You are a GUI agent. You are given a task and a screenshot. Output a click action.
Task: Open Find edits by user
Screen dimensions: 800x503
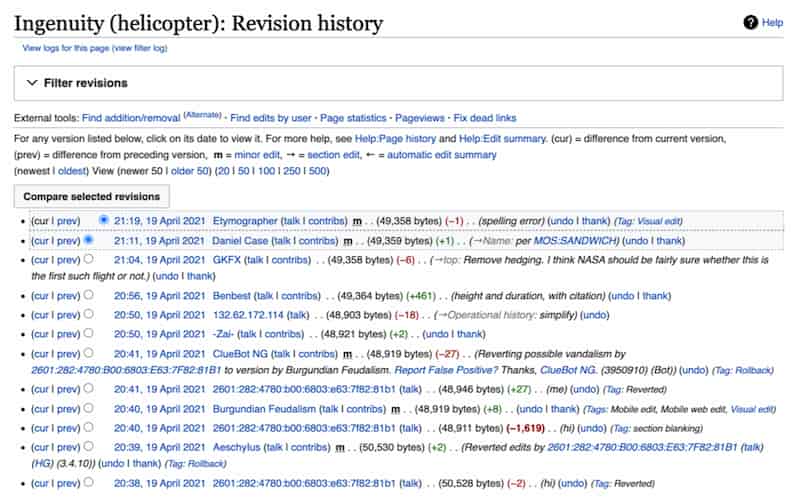coord(270,118)
